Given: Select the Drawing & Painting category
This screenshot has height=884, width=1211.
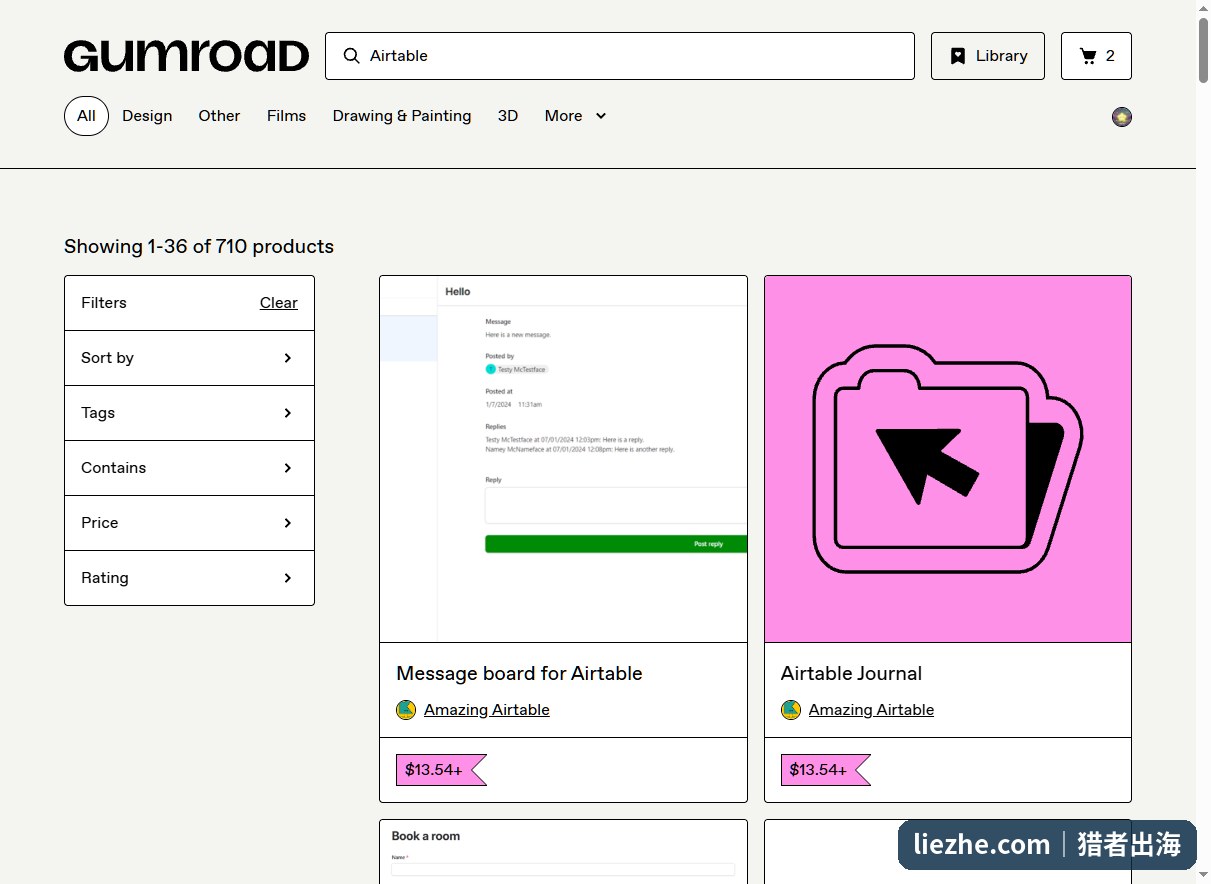Looking at the screenshot, I should tap(402, 116).
